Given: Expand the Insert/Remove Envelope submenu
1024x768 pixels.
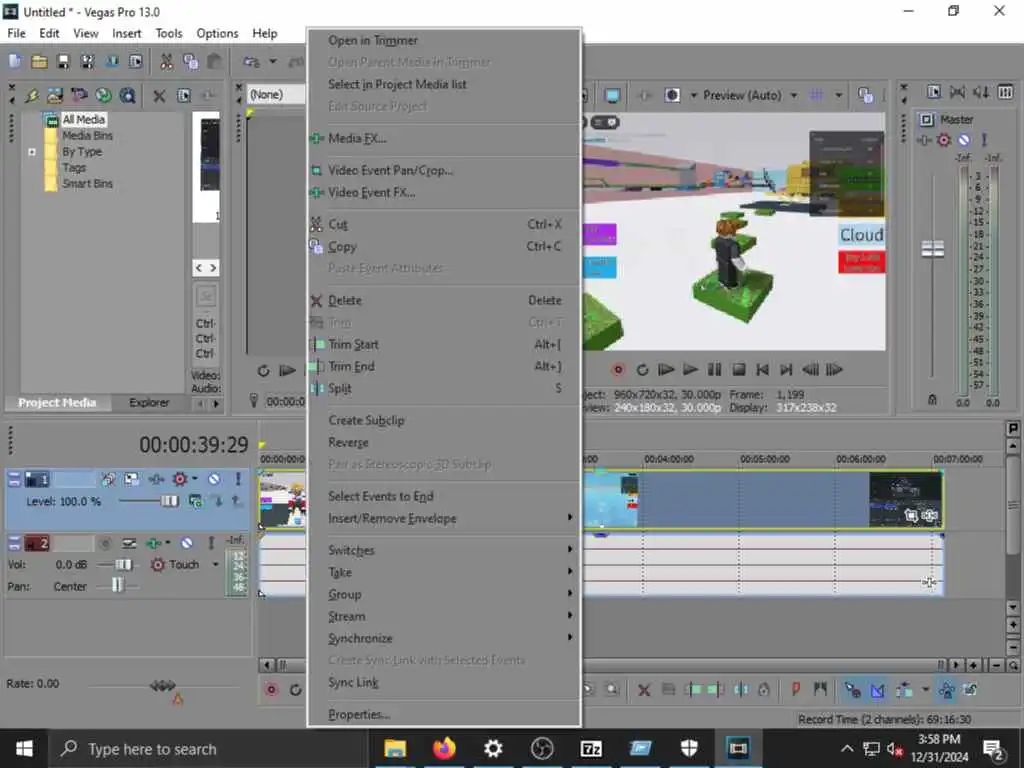Looking at the screenshot, I should 444,519.
